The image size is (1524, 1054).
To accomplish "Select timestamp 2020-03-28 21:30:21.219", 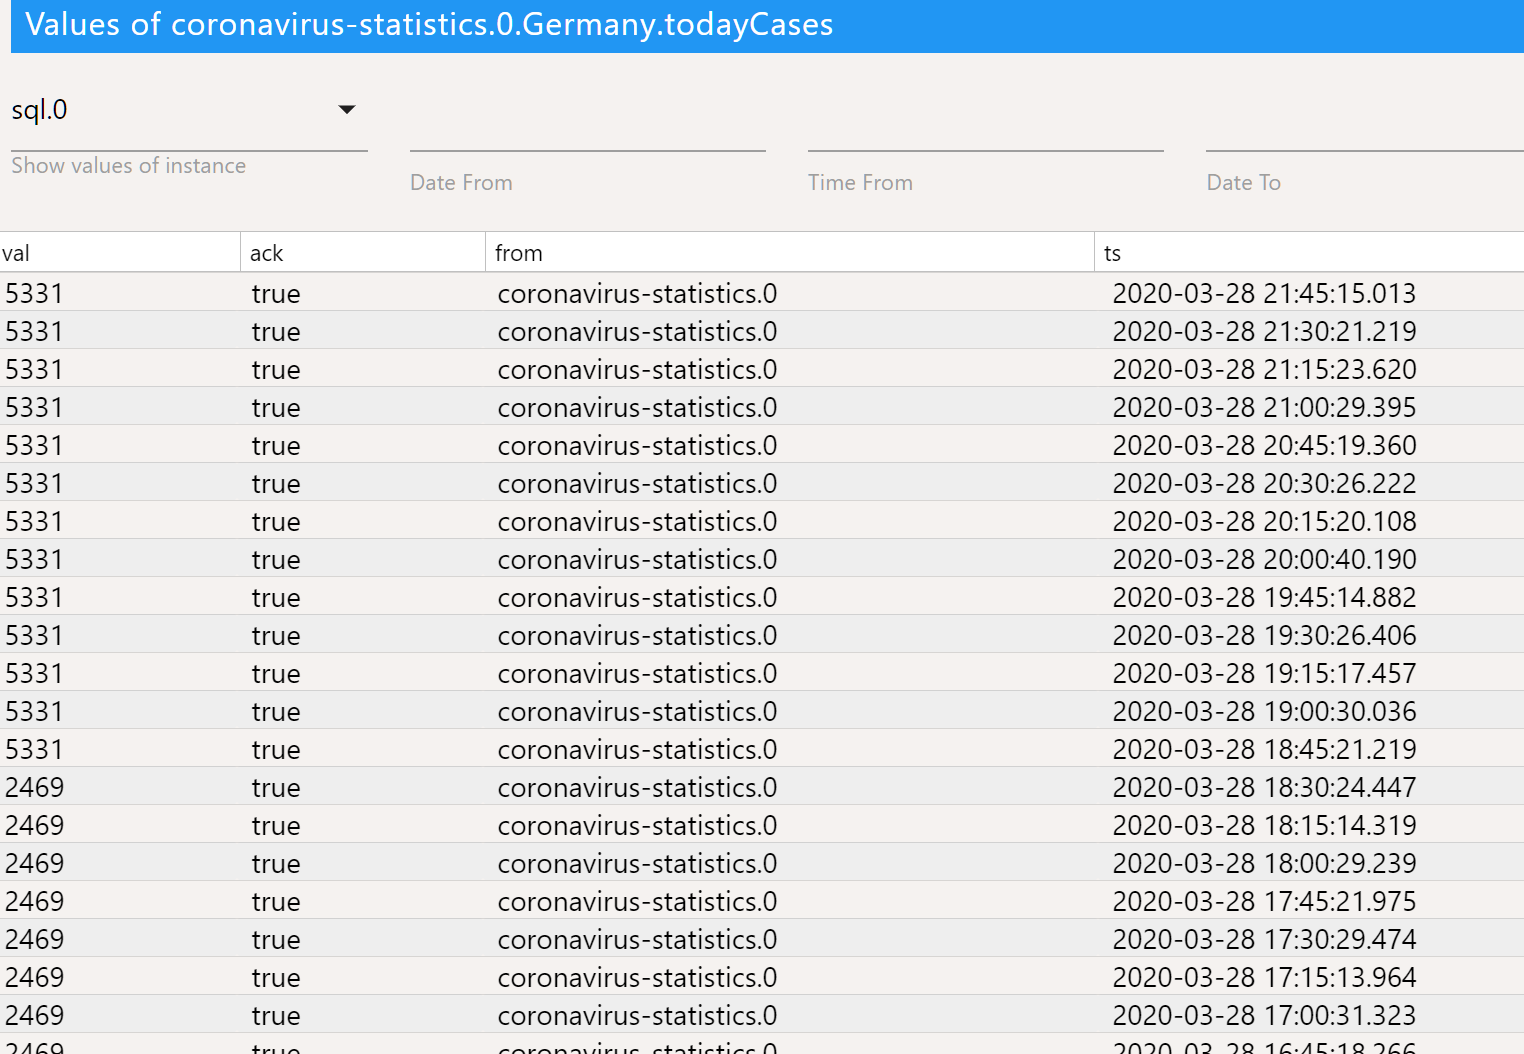I will click(1264, 331).
